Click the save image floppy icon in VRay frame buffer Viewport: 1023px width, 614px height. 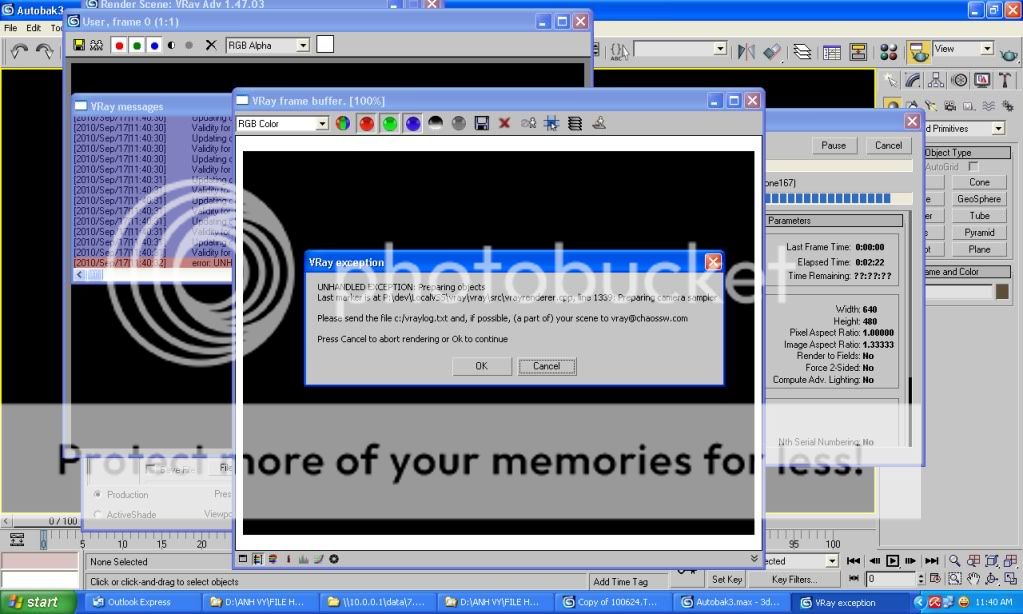click(481, 123)
